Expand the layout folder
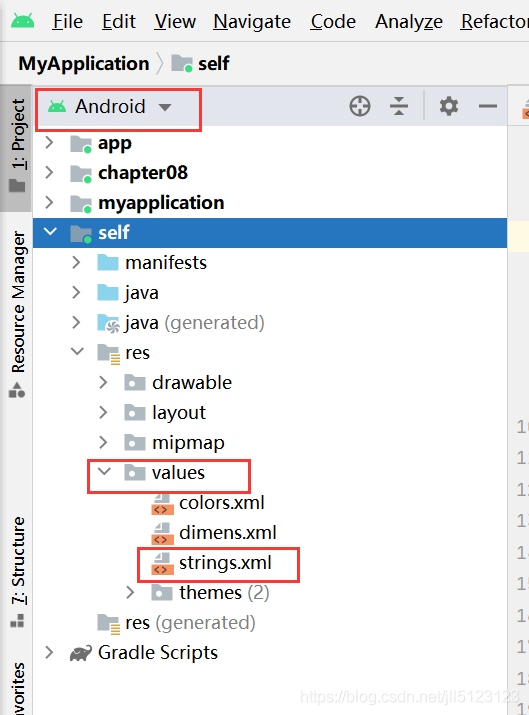 [103, 412]
